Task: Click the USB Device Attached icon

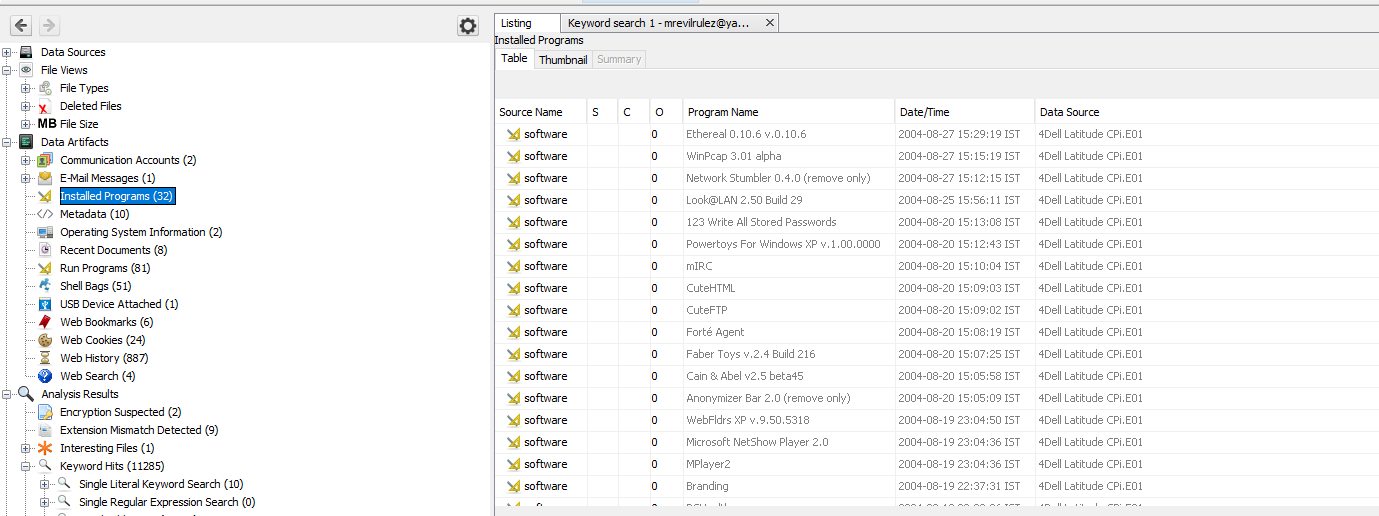Action: tap(45, 304)
